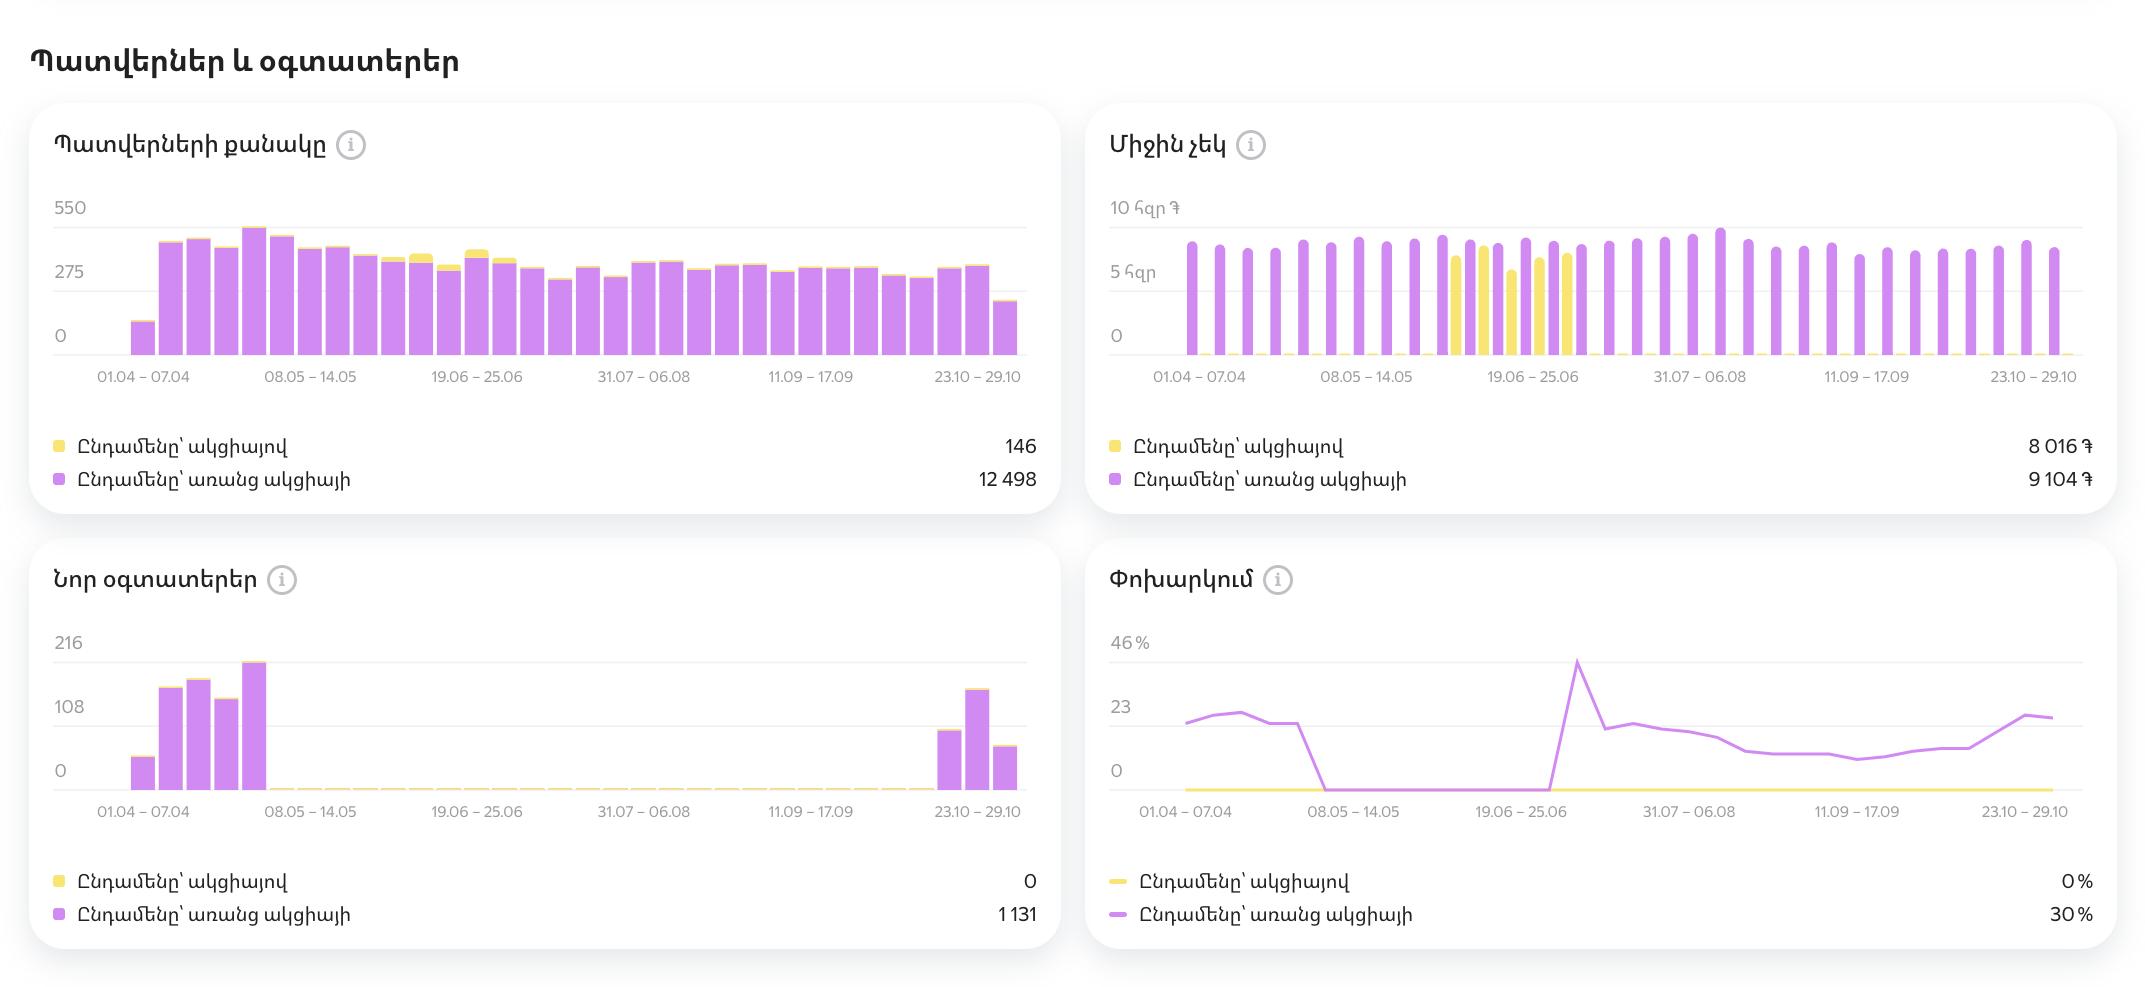Click the tallest purple bar in average check chart
The height and width of the screenshot is (987, 2145).
1720,292
